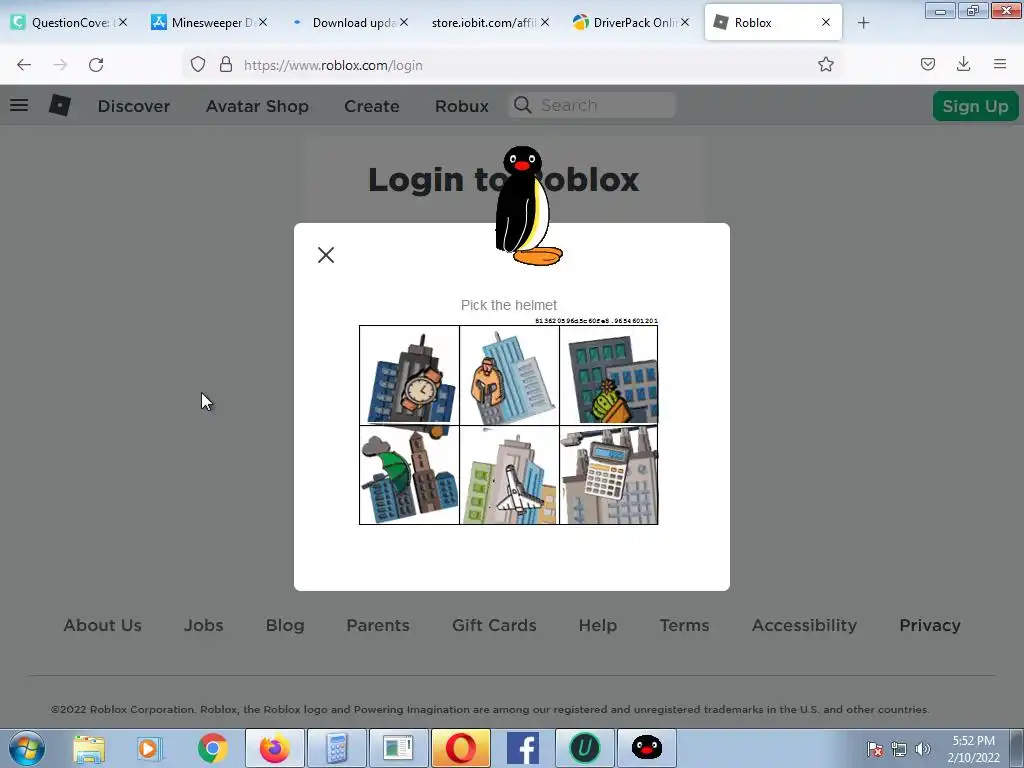Close the store.iobit.com tab
Image resolution: width=1024 pixels, height=768 pixels.
[x=545, y=22]
